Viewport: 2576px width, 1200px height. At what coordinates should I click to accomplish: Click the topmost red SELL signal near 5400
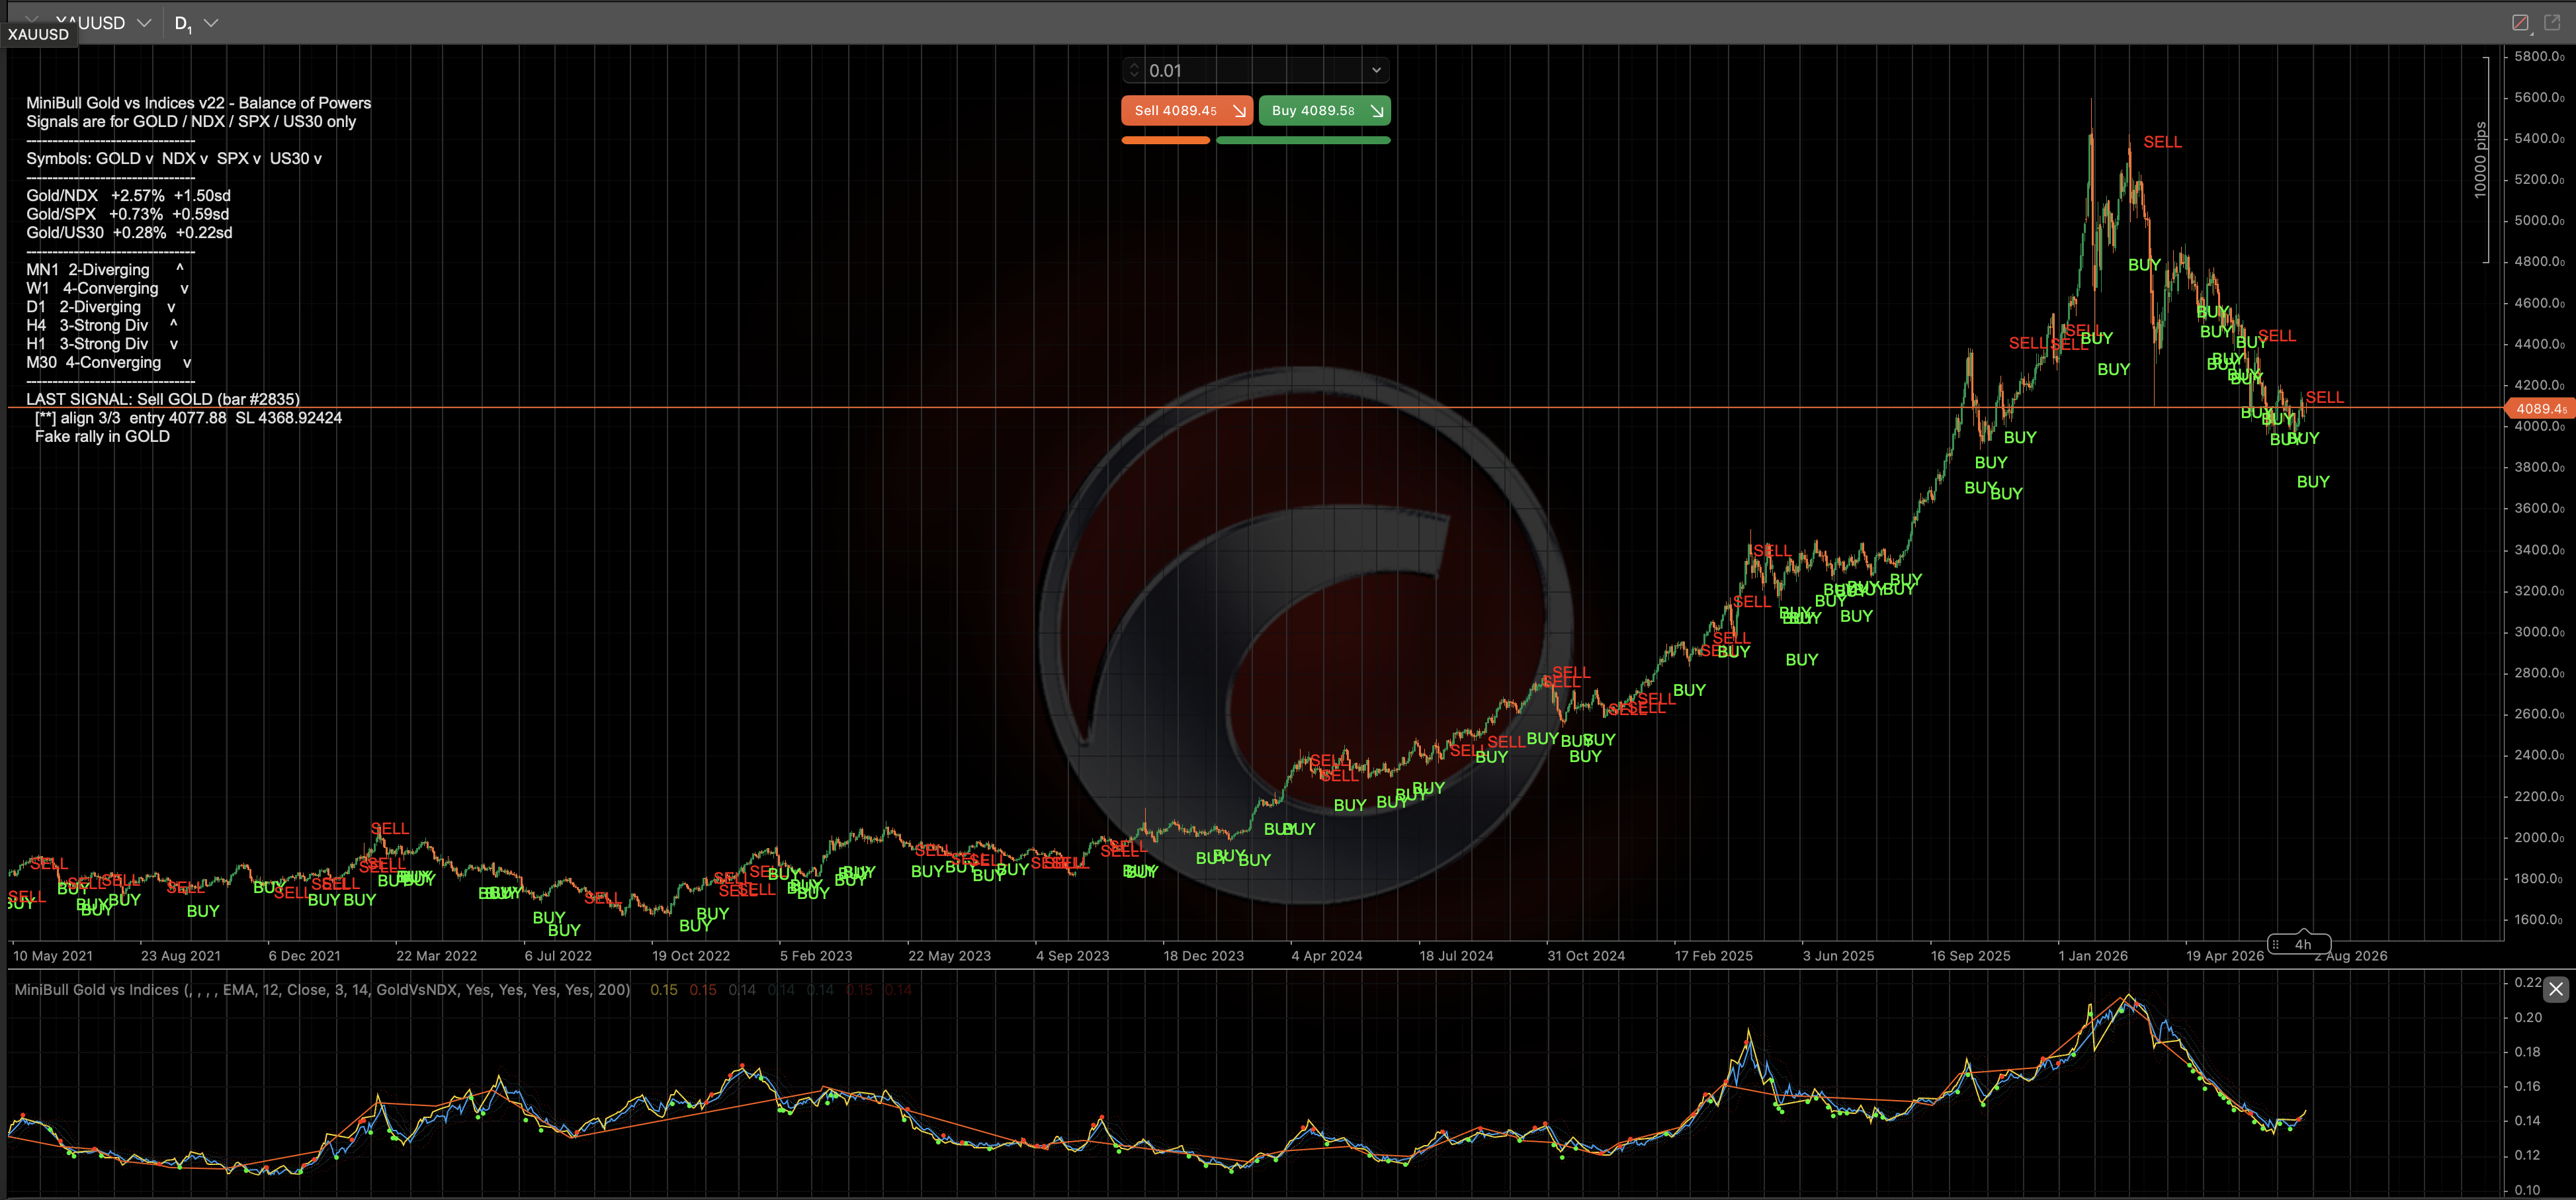2162,142
